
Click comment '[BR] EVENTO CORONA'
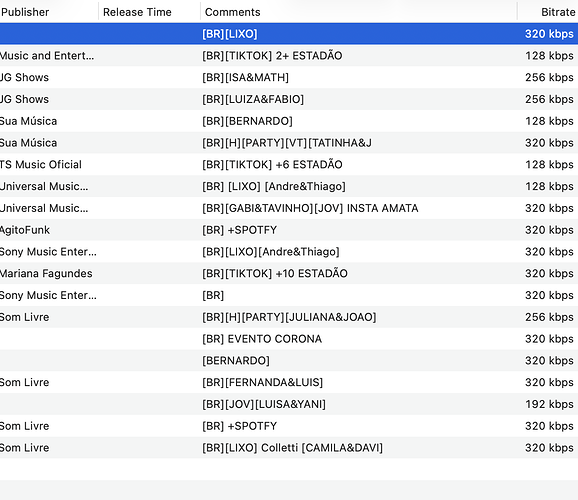[x=262, y=338]
